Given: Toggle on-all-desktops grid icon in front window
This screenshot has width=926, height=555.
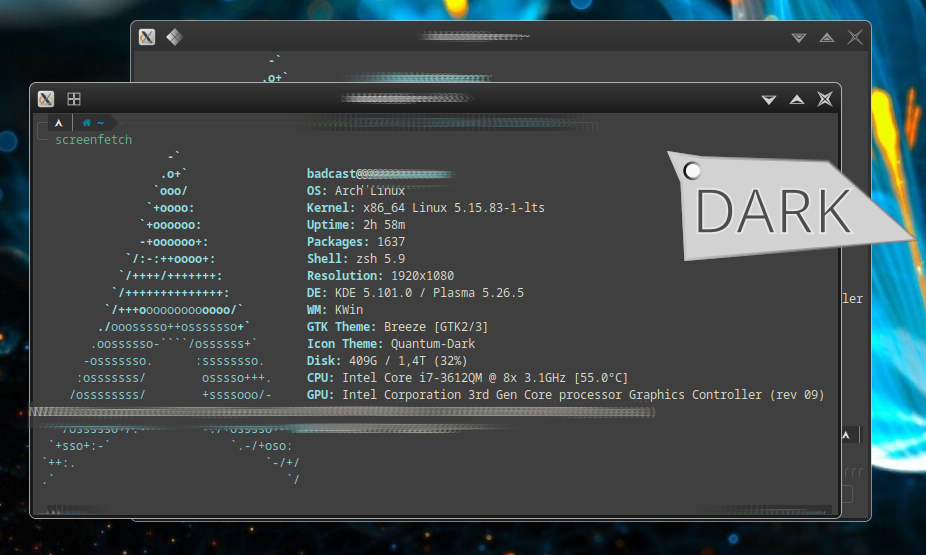Looking at the screenshot, I should [x=74, y=99].
